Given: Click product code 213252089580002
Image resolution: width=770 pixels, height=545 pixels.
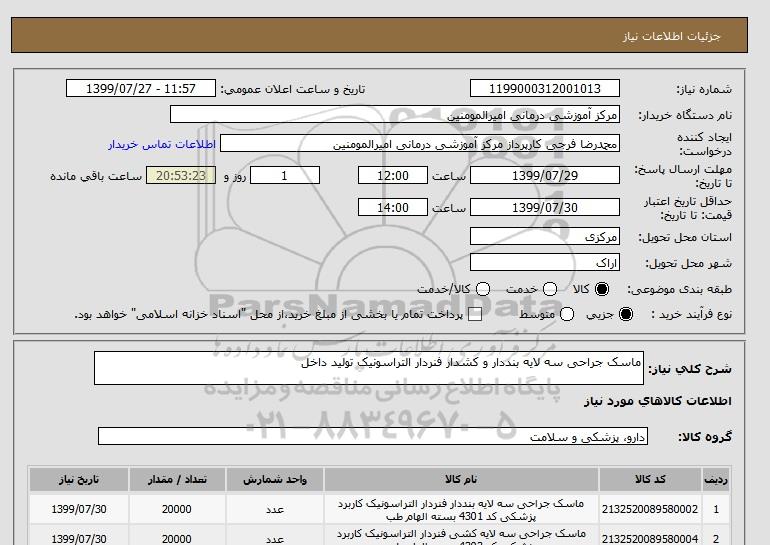Looking at the screenshot, I should pyautogui.click(x=650, y=509).
